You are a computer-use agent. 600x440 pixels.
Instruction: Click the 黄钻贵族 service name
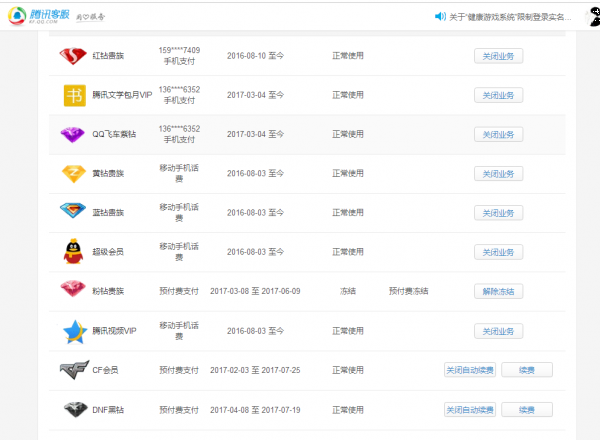[x=108, y=174]
